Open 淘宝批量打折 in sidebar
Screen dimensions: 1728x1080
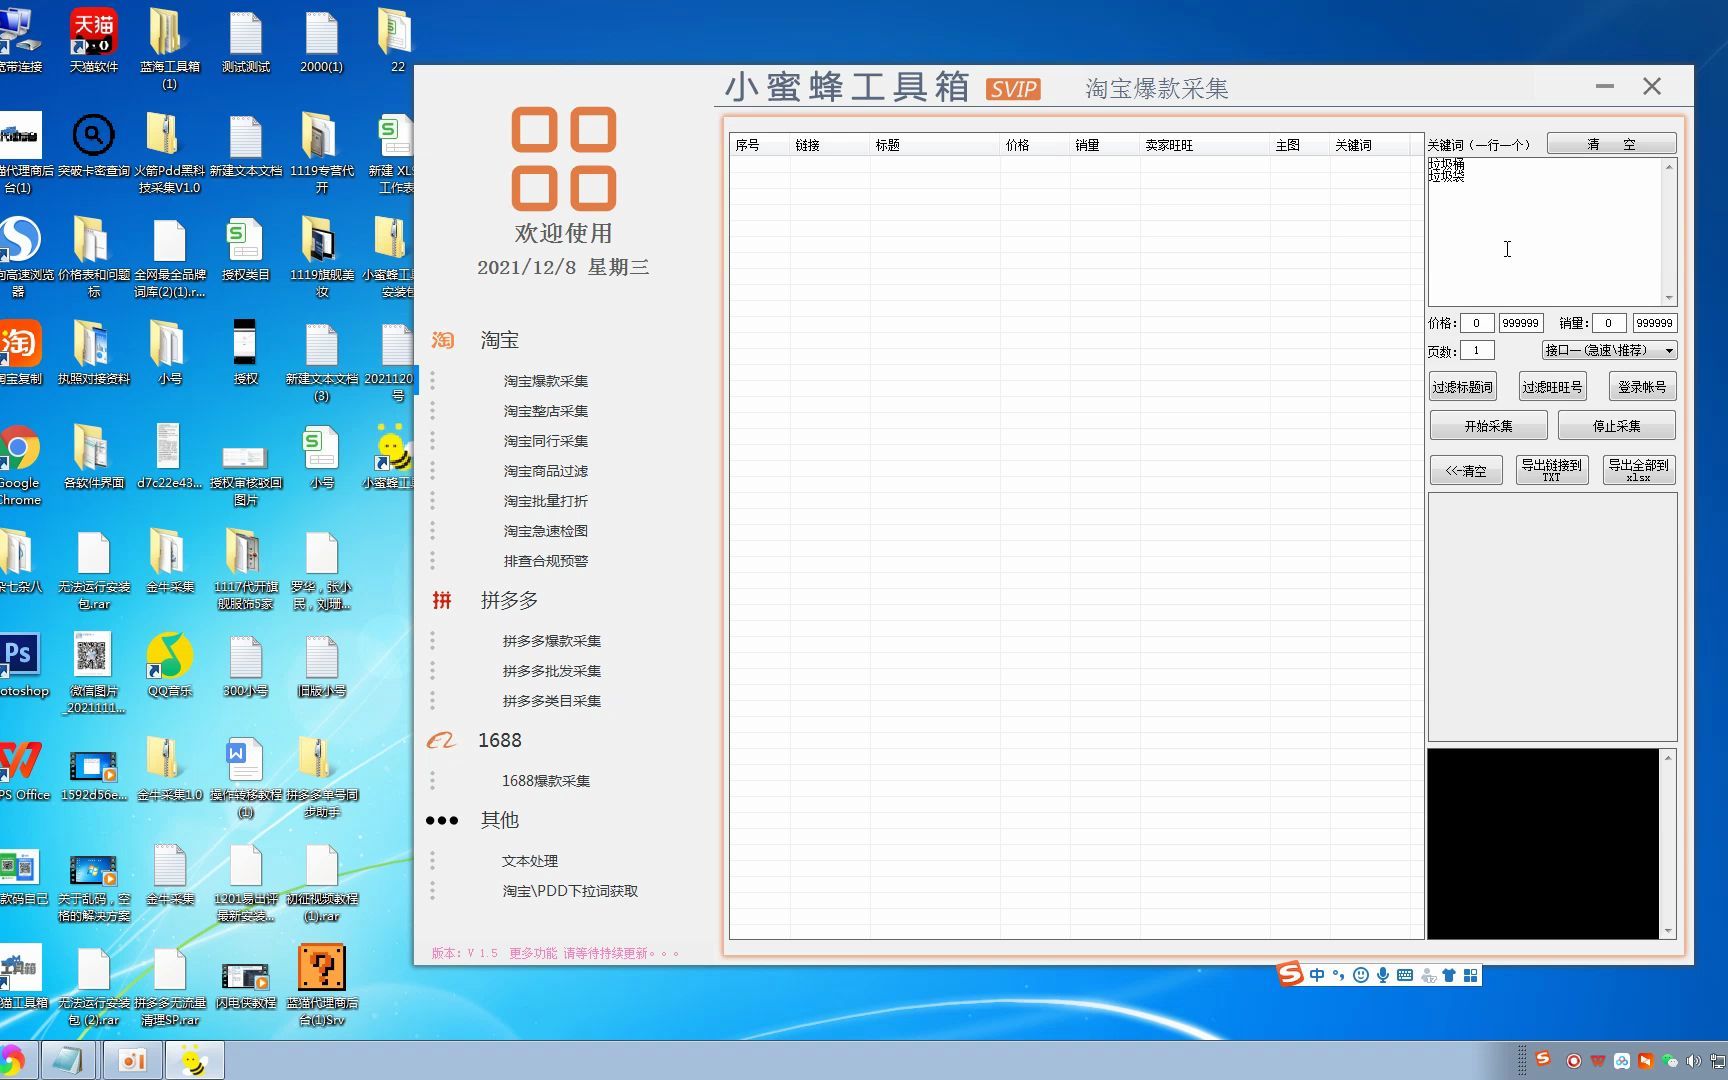click(545, 501)
